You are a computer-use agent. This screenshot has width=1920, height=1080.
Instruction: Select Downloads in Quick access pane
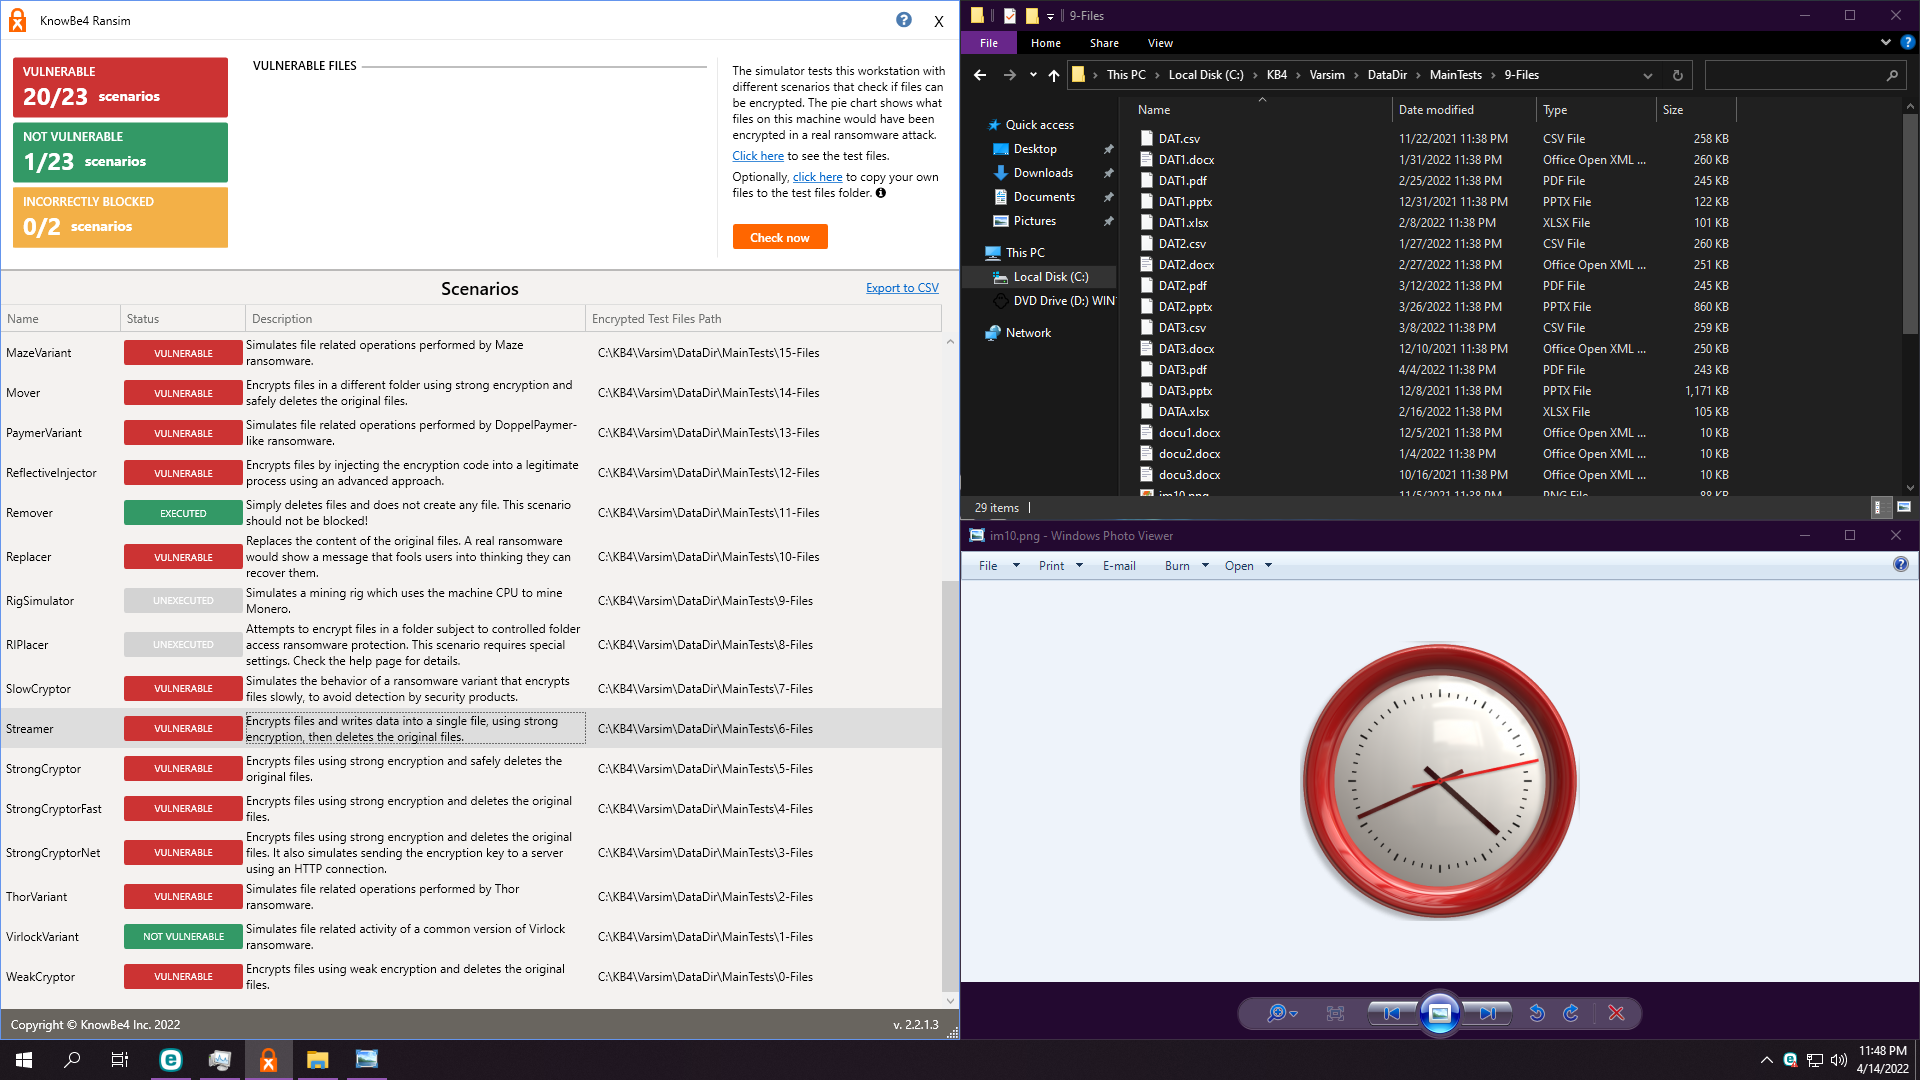(x=1043, y=173)
